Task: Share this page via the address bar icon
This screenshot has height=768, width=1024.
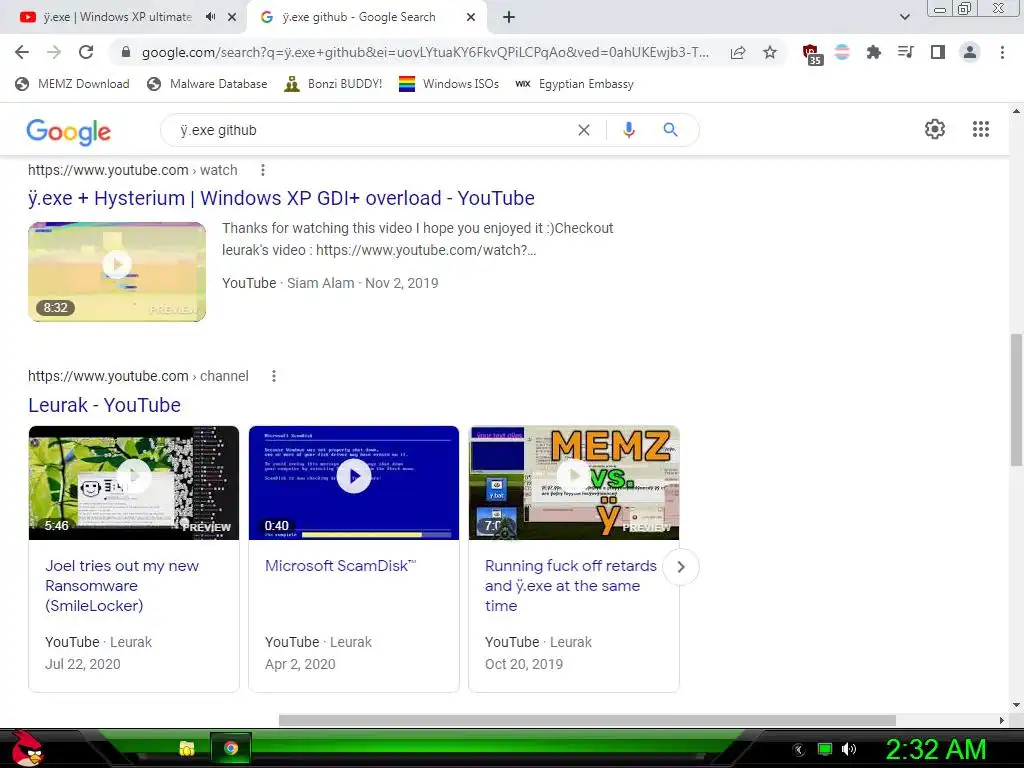Action: click(x=738, y=52)
